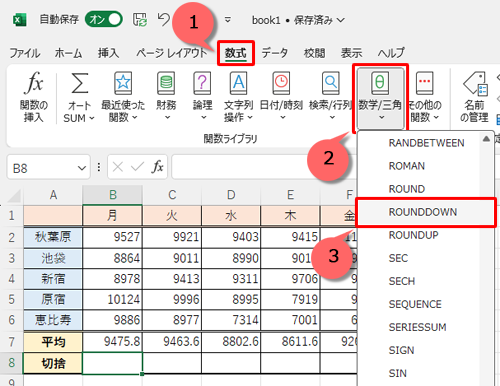
Task: Click the Excel application icon
Action: [20, 20]
